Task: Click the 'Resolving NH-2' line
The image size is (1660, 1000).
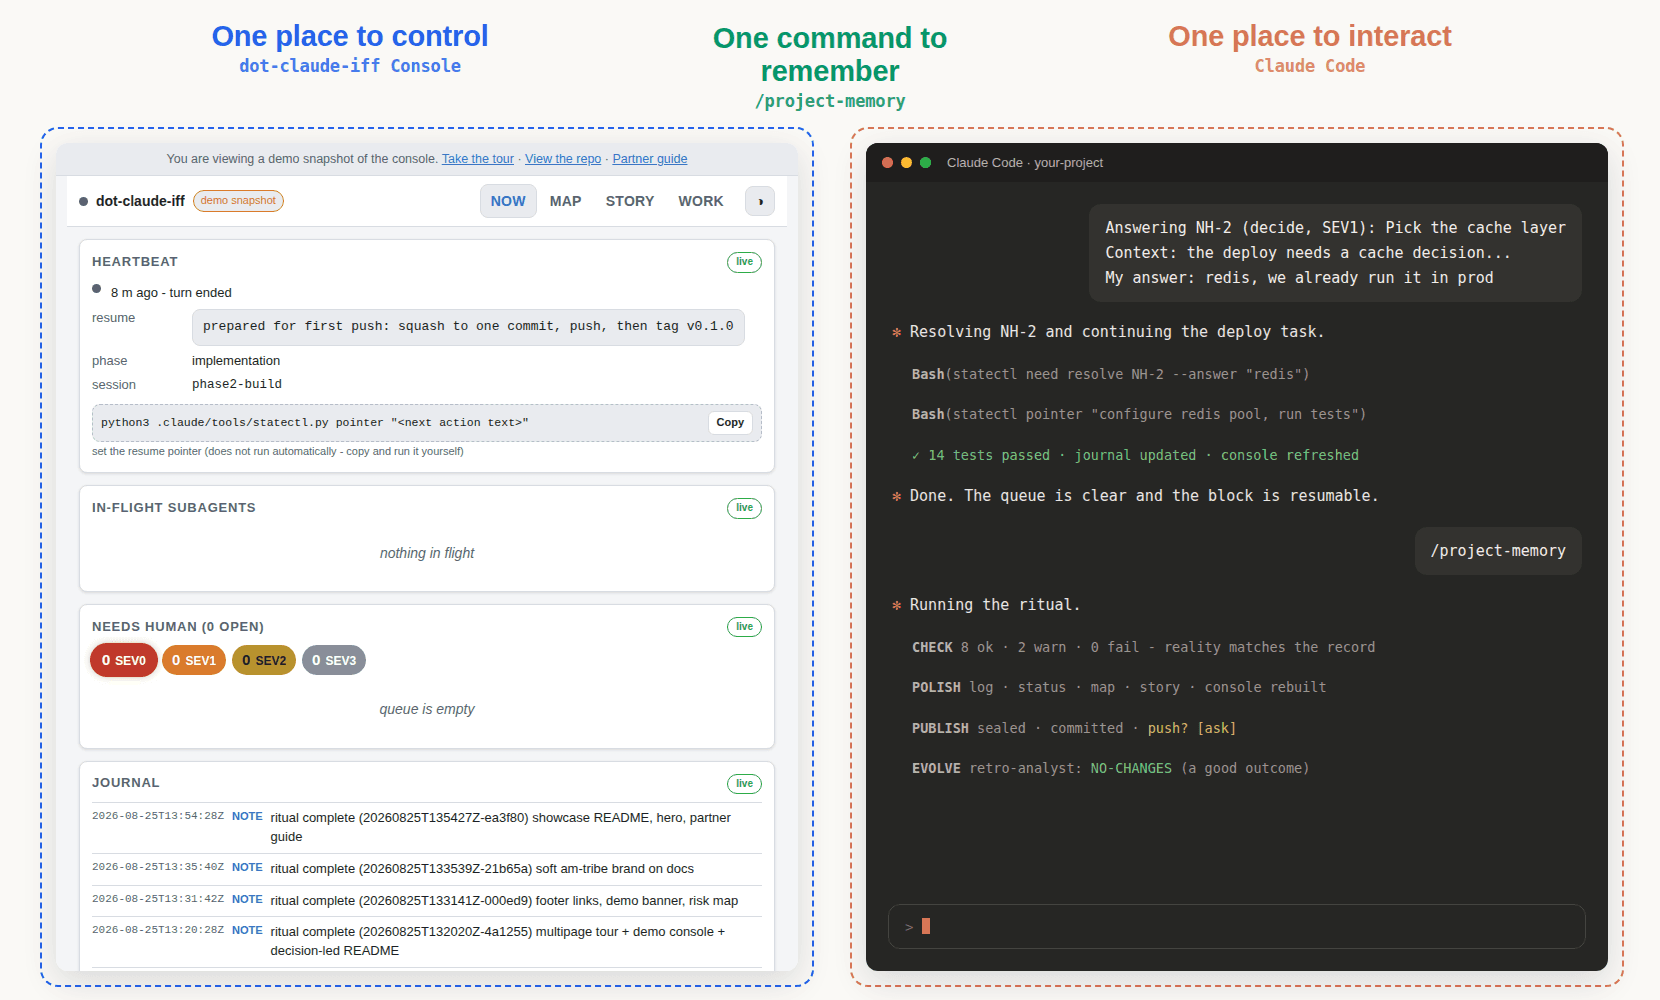Action: (1108, 332)
